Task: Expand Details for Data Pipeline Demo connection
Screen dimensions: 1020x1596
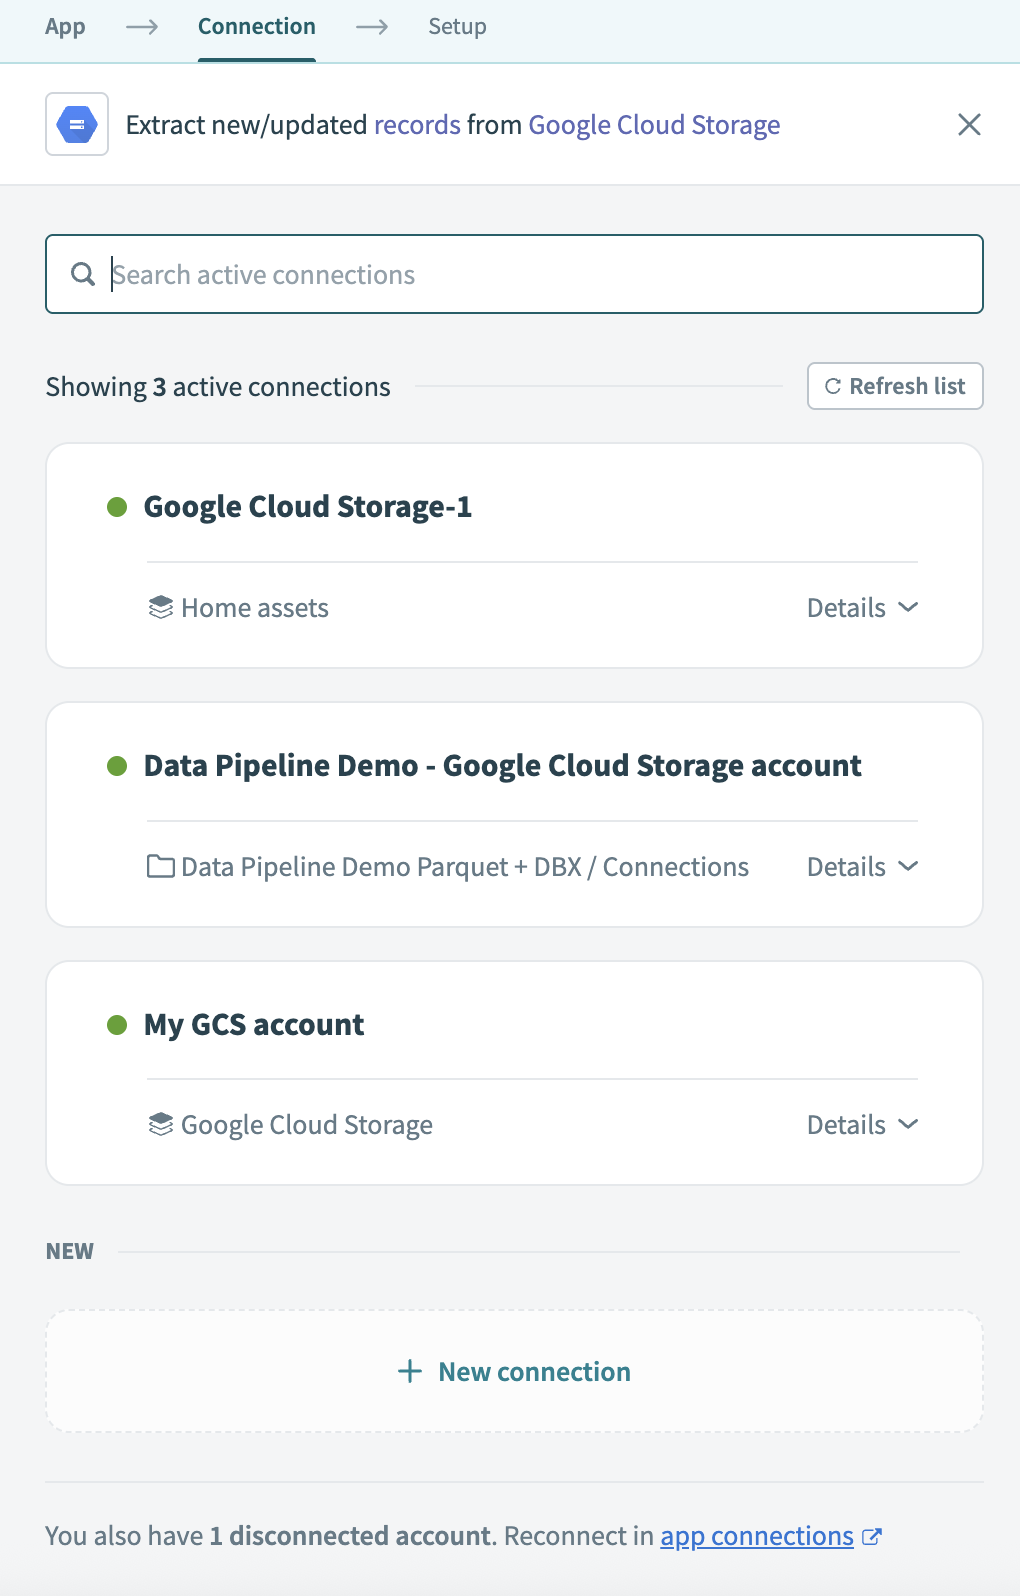Action: (862, 867)
